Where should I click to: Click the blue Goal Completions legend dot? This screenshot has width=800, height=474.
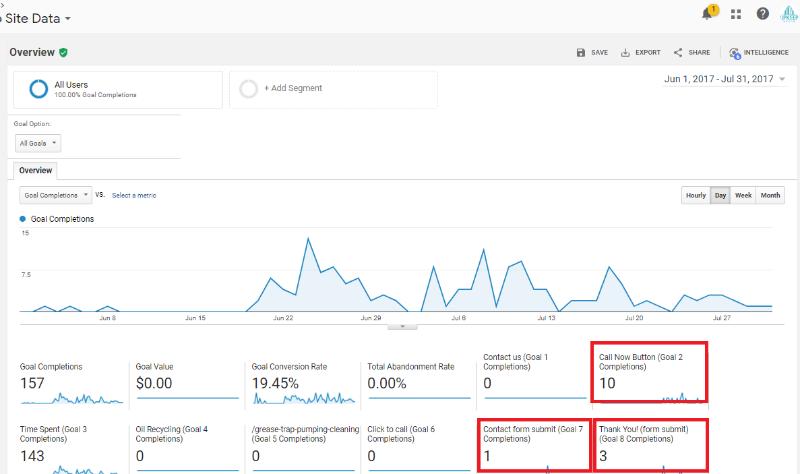[22, 219]
